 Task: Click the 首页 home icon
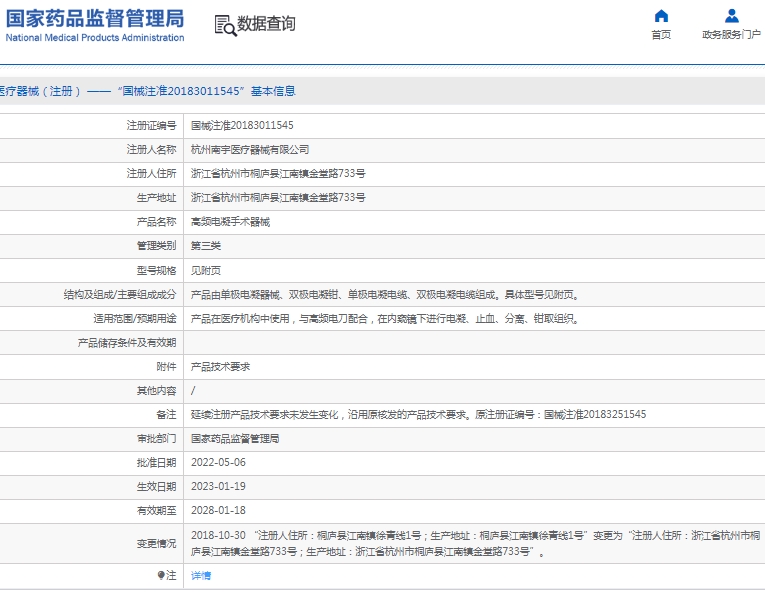(x=661, y=16)
